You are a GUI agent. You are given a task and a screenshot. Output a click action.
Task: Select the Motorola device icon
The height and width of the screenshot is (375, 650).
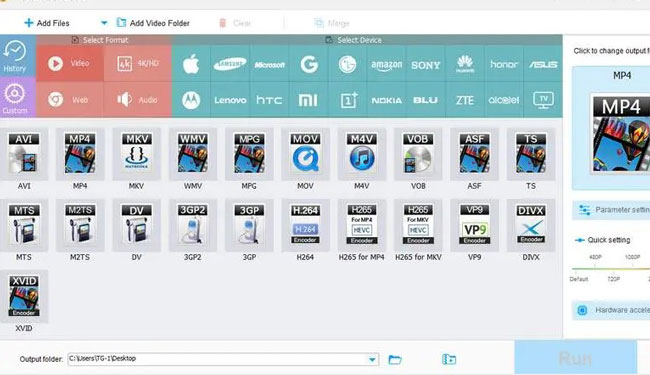tap(191, 100)
